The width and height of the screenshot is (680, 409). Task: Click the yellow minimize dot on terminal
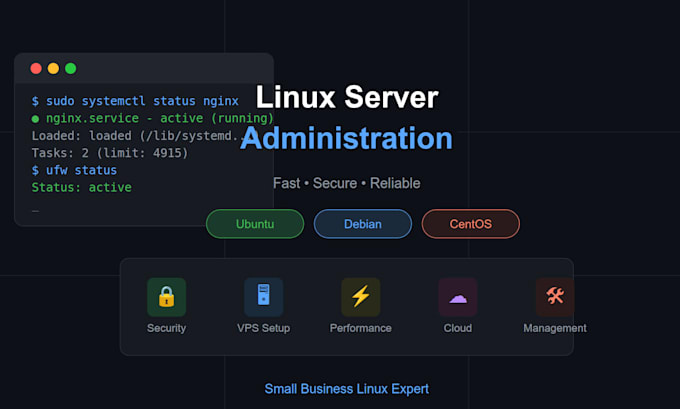(x=53, y=69)
